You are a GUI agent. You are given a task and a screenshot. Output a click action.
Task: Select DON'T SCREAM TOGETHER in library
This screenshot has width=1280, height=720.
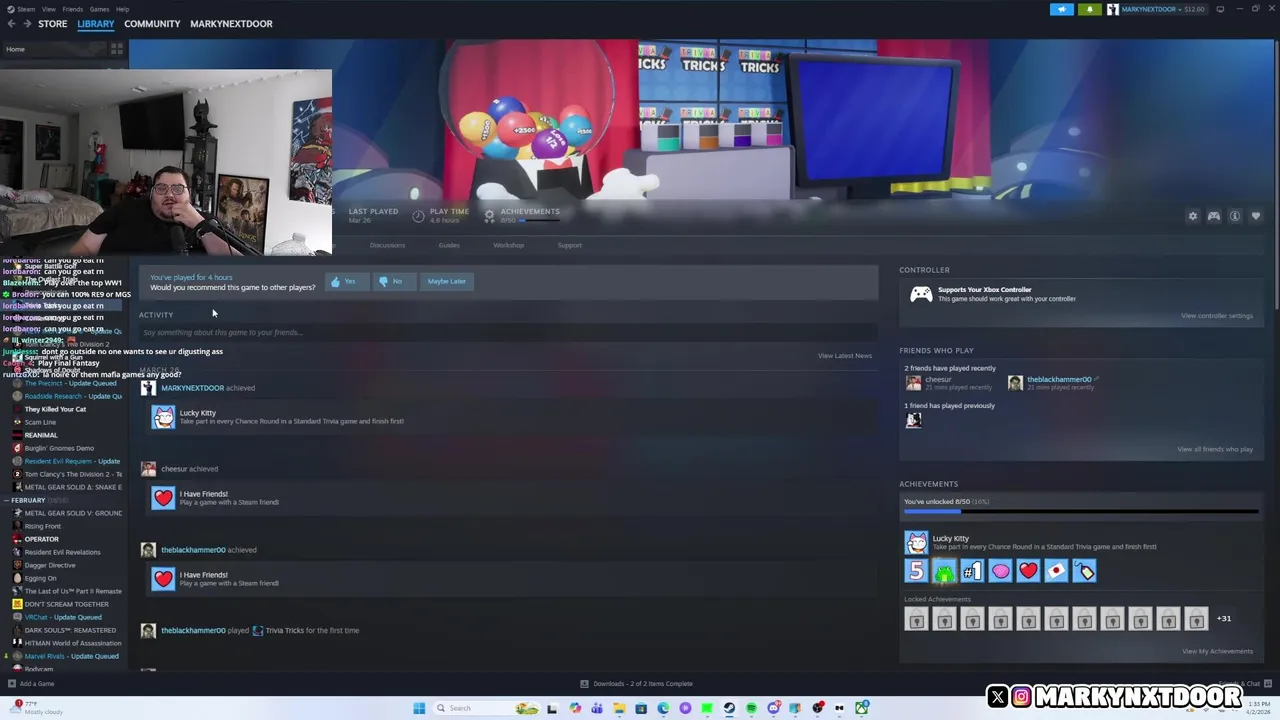66,604
